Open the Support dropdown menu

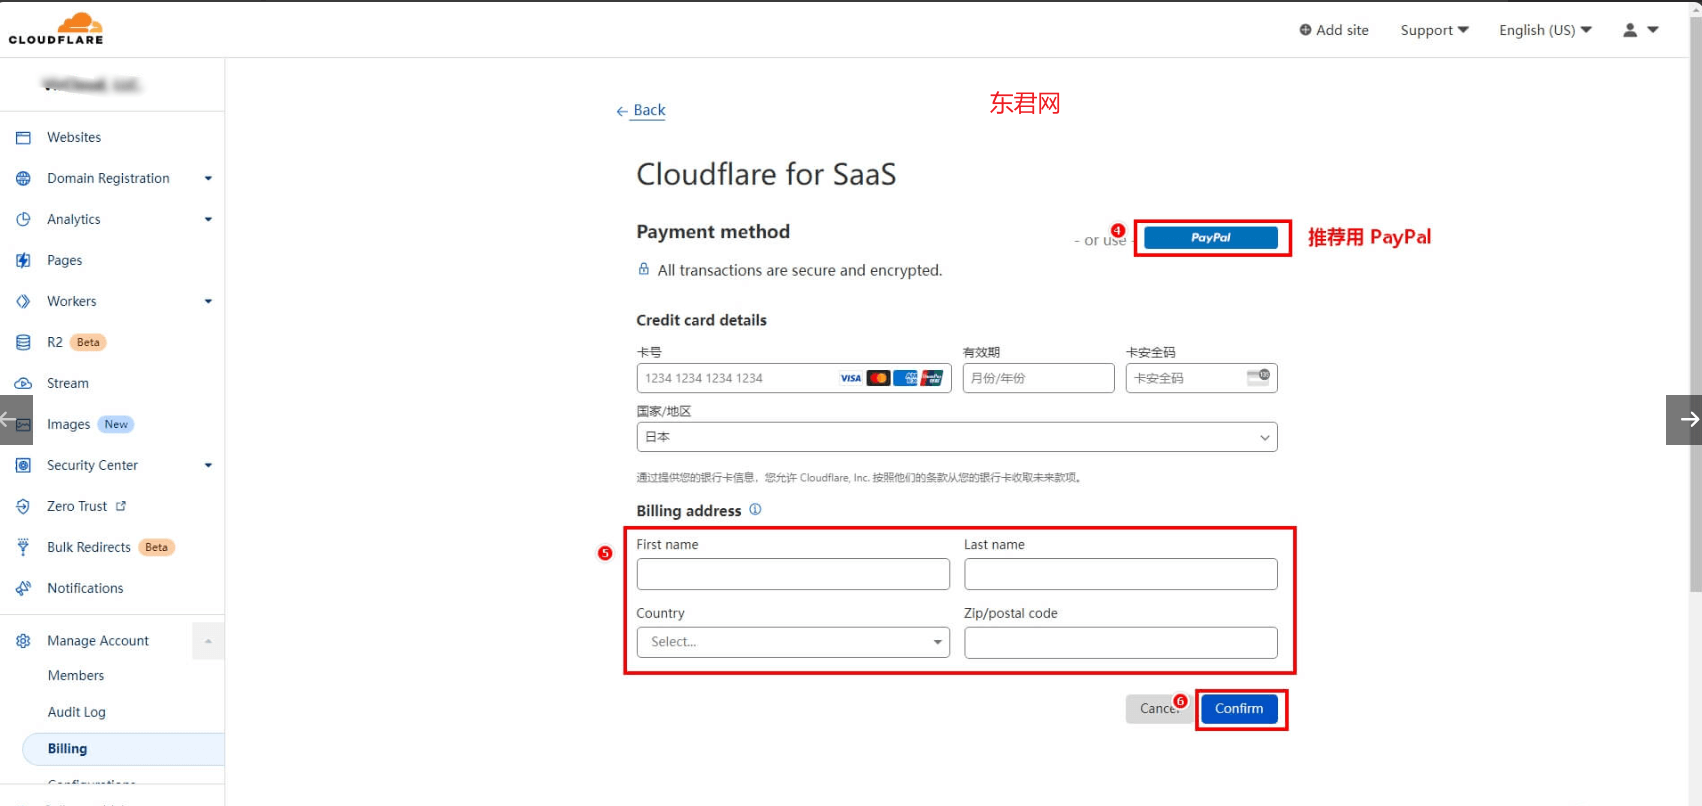pos(1434,30)
